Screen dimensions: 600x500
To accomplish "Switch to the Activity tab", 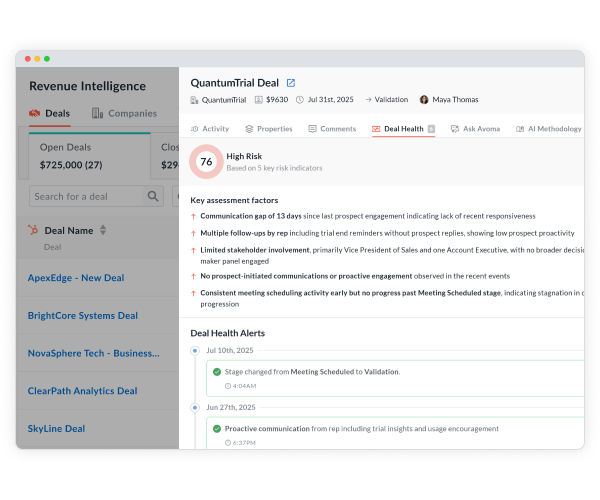I will pos(210,129).
